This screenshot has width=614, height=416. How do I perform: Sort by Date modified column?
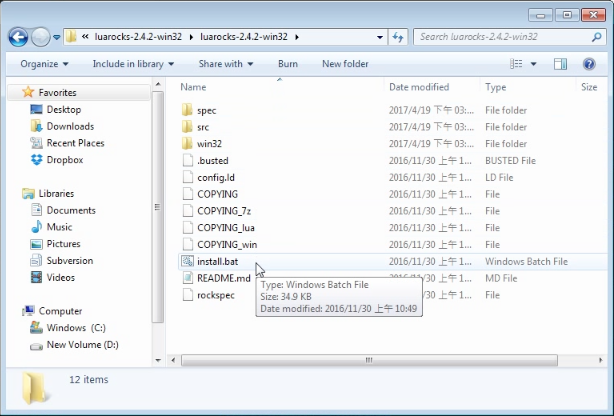pyautogui.click(x=419, y=87)
